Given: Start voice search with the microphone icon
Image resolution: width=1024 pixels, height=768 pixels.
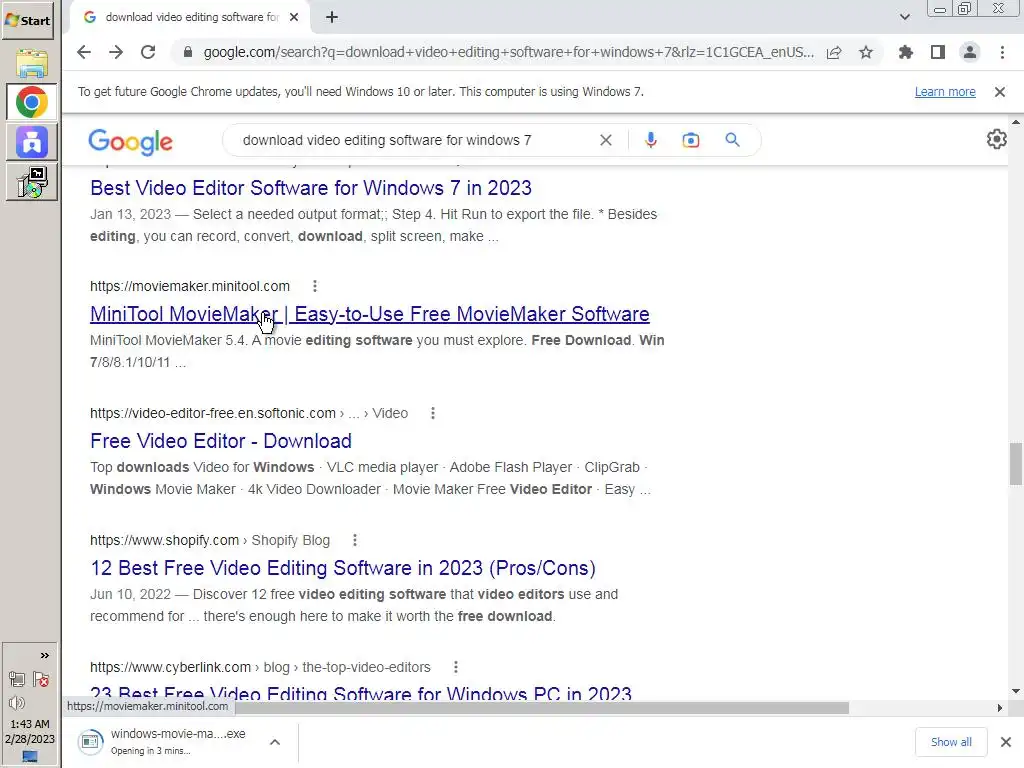Looking at the screenshot, I should pyautogui.click(x=650, y=140).
